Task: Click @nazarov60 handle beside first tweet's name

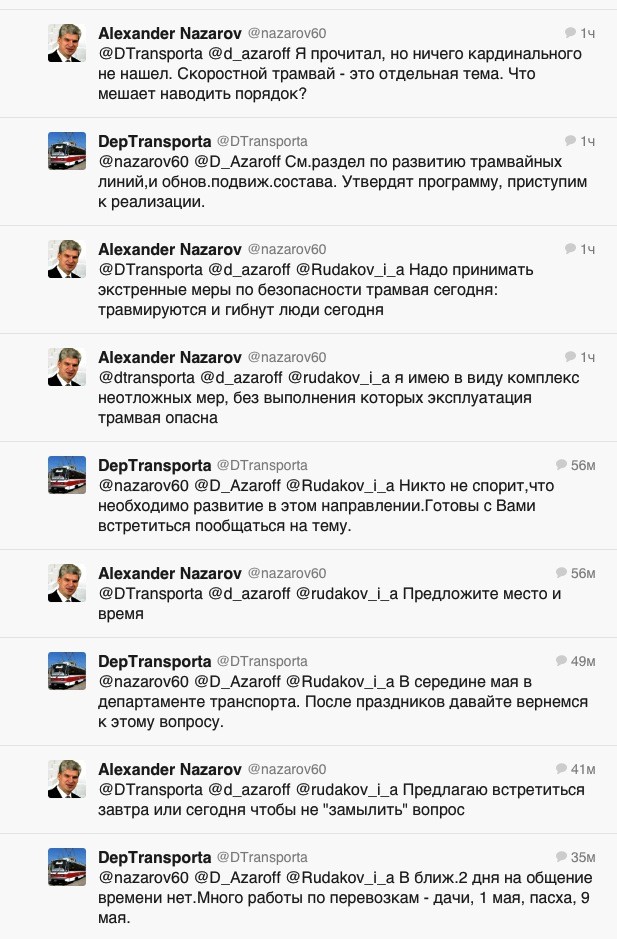Action: tap(287, 34)
